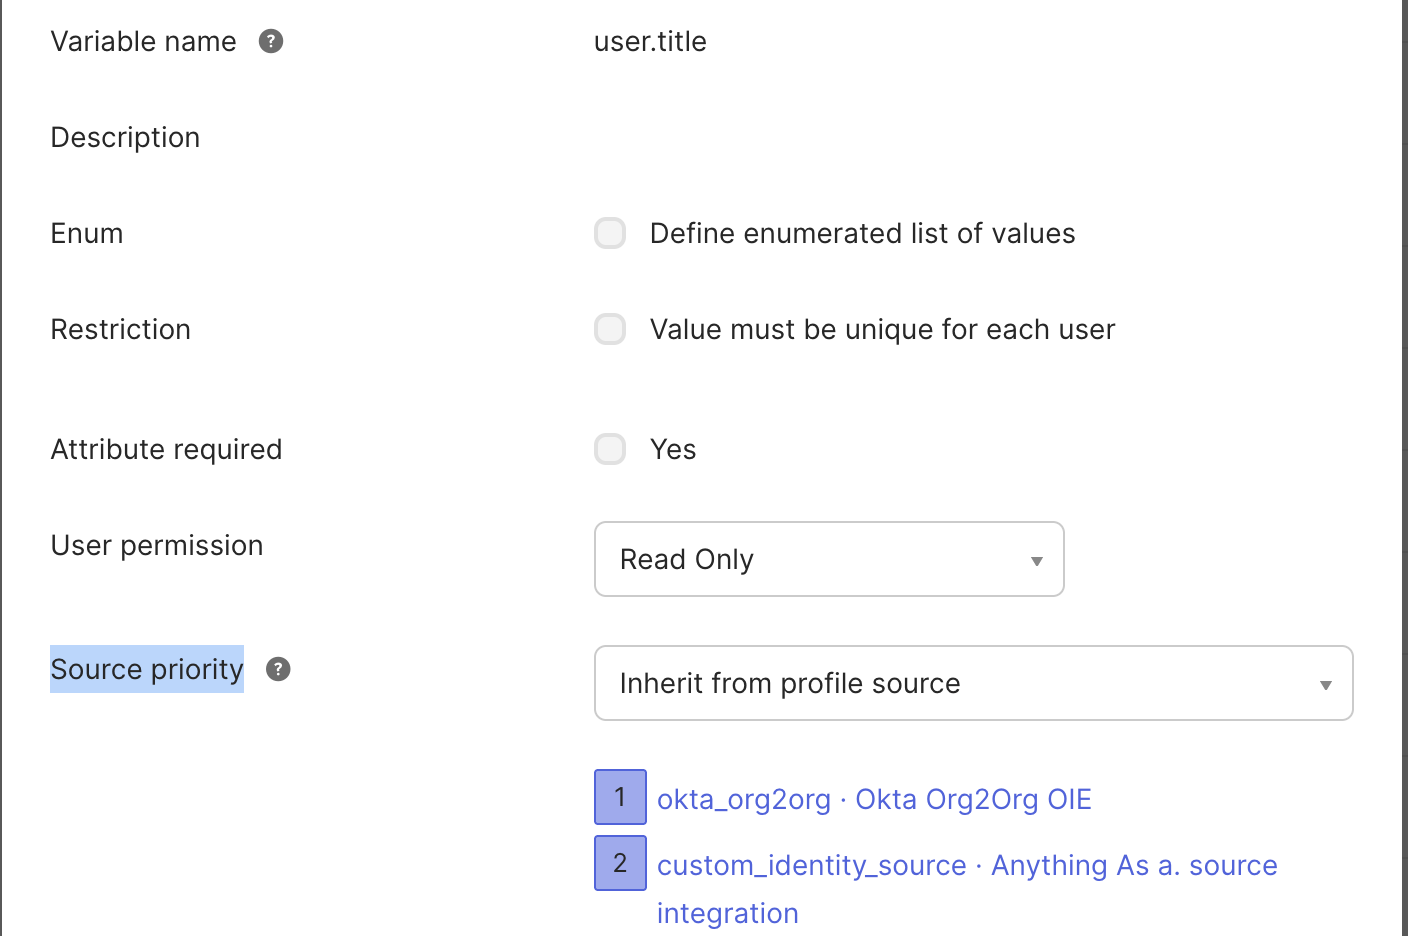This screenshot has height=936, width=1408.
Task: Open the okta_org2org Okta Org2Org OIE link
Action: 873,799
